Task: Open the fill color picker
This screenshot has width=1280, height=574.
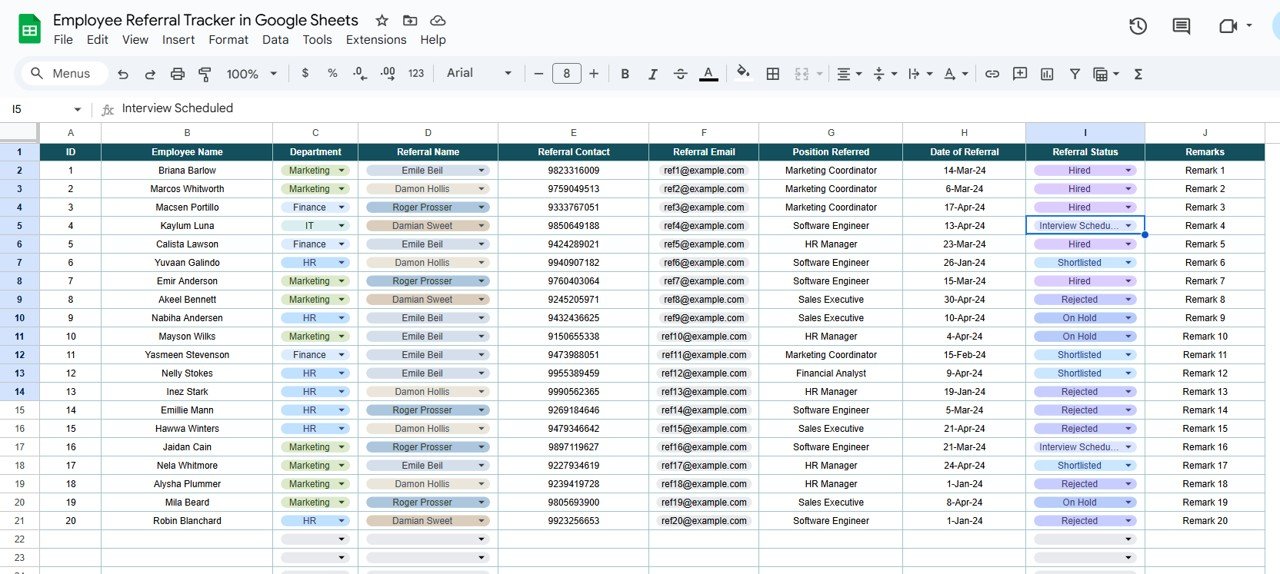Action: (x=743, y=74)
